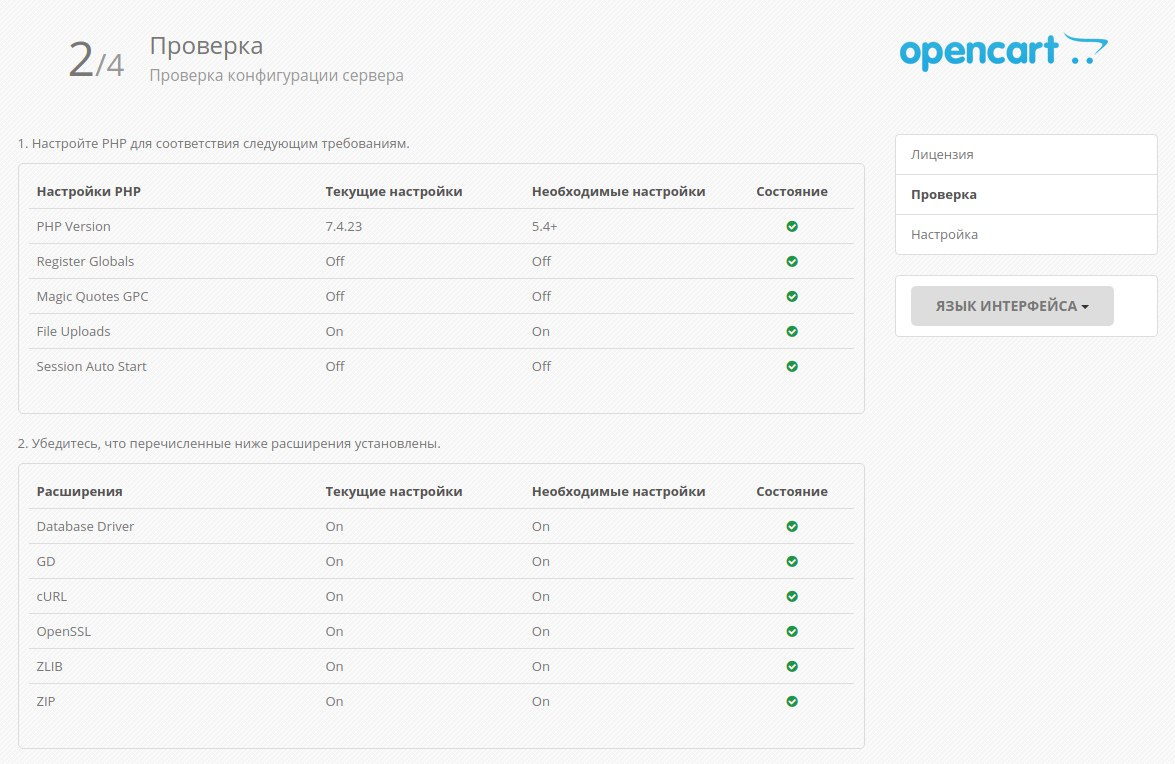1175x764 pixels.
Task: Click the cURL extension row label
Action: click(x=52, y=596)
